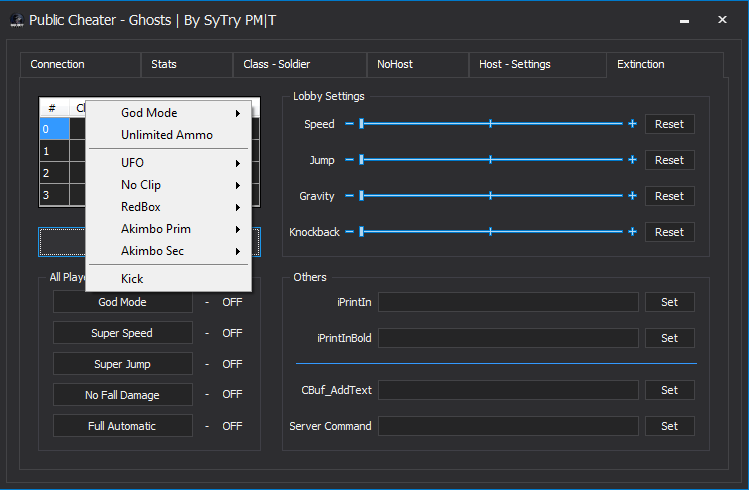
Task: Select client row 1 in the table
Action: [x=54, y=151]
